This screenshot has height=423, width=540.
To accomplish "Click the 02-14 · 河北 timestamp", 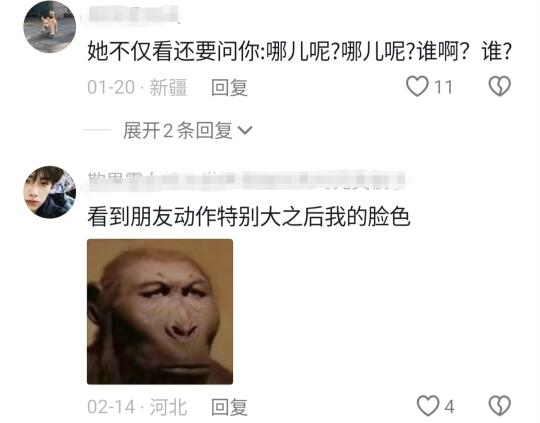I will click(137, 407).
